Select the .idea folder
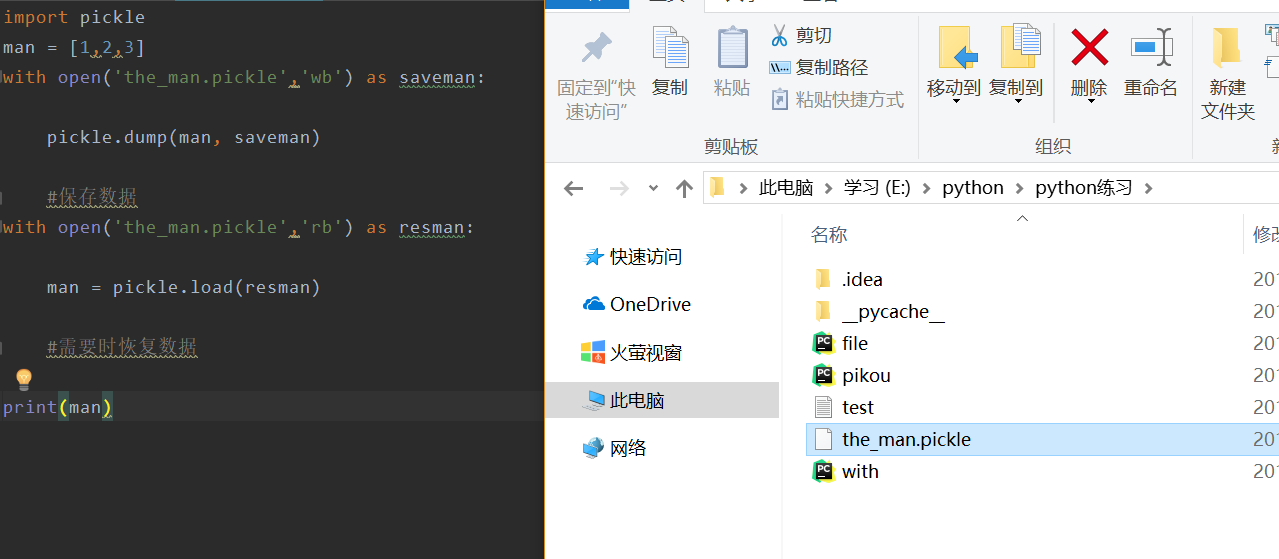Screen dimensions: 1279x559 point(849,279)
